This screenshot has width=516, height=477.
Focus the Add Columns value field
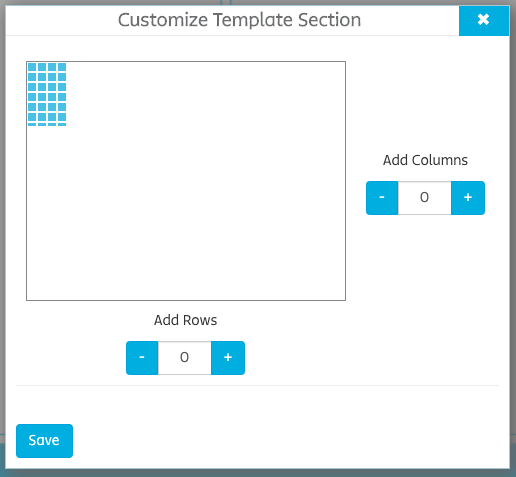(x=424, y=198)
